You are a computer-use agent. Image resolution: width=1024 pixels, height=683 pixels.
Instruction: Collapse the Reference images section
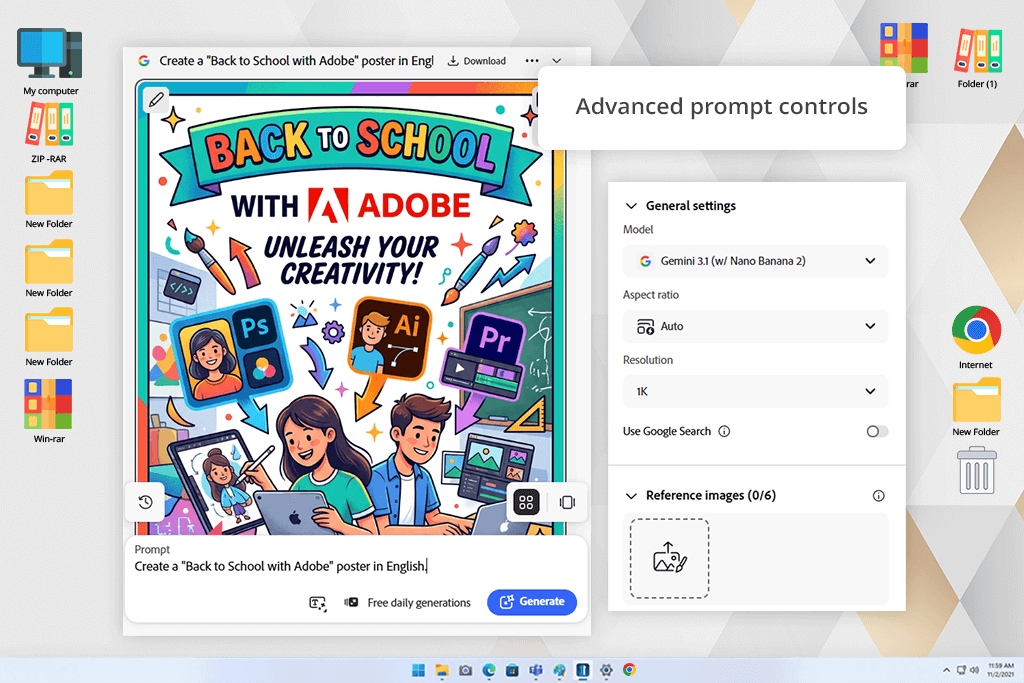(x=631, y=496)
